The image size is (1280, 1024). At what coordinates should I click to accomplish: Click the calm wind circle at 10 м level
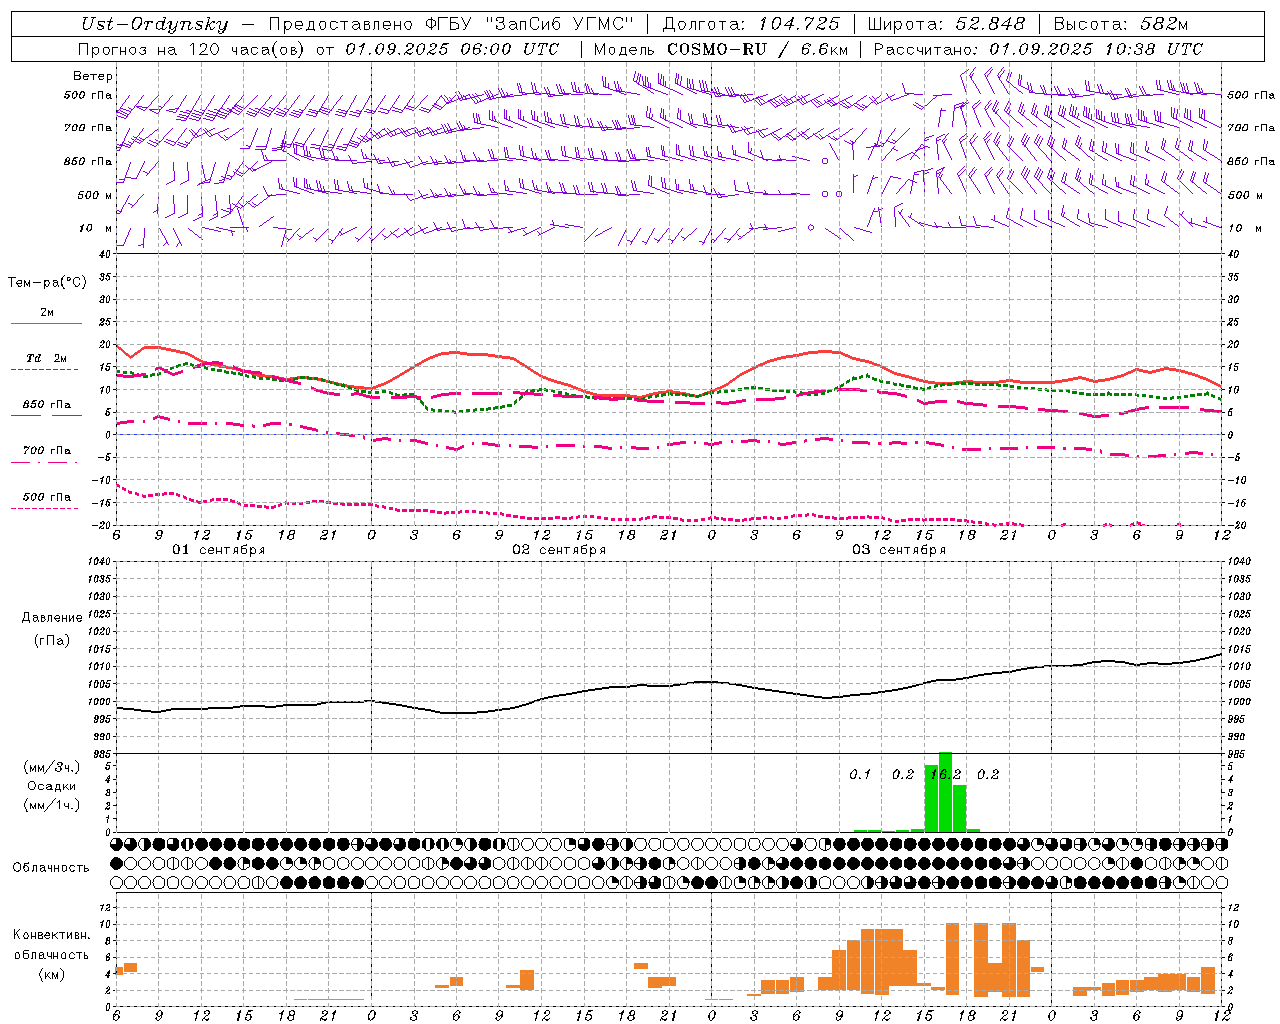point(811,227)
